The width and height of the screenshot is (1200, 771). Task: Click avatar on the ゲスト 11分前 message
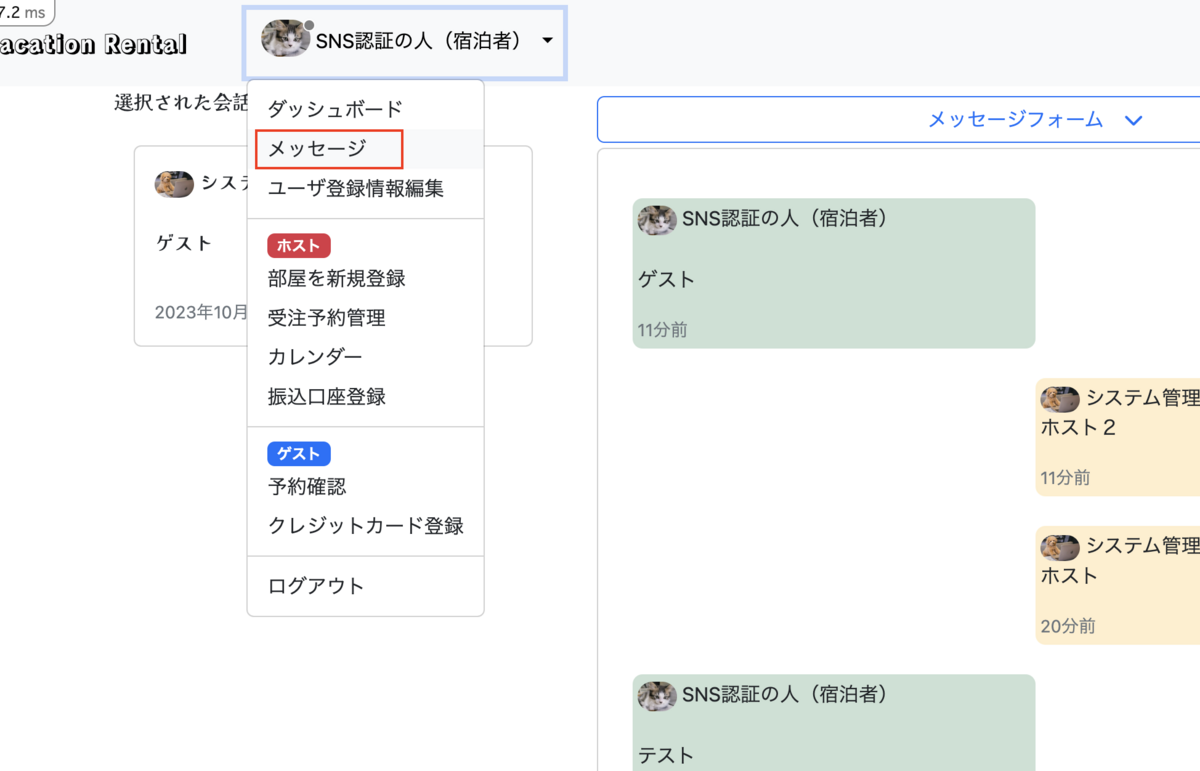[x=657, y=220]
